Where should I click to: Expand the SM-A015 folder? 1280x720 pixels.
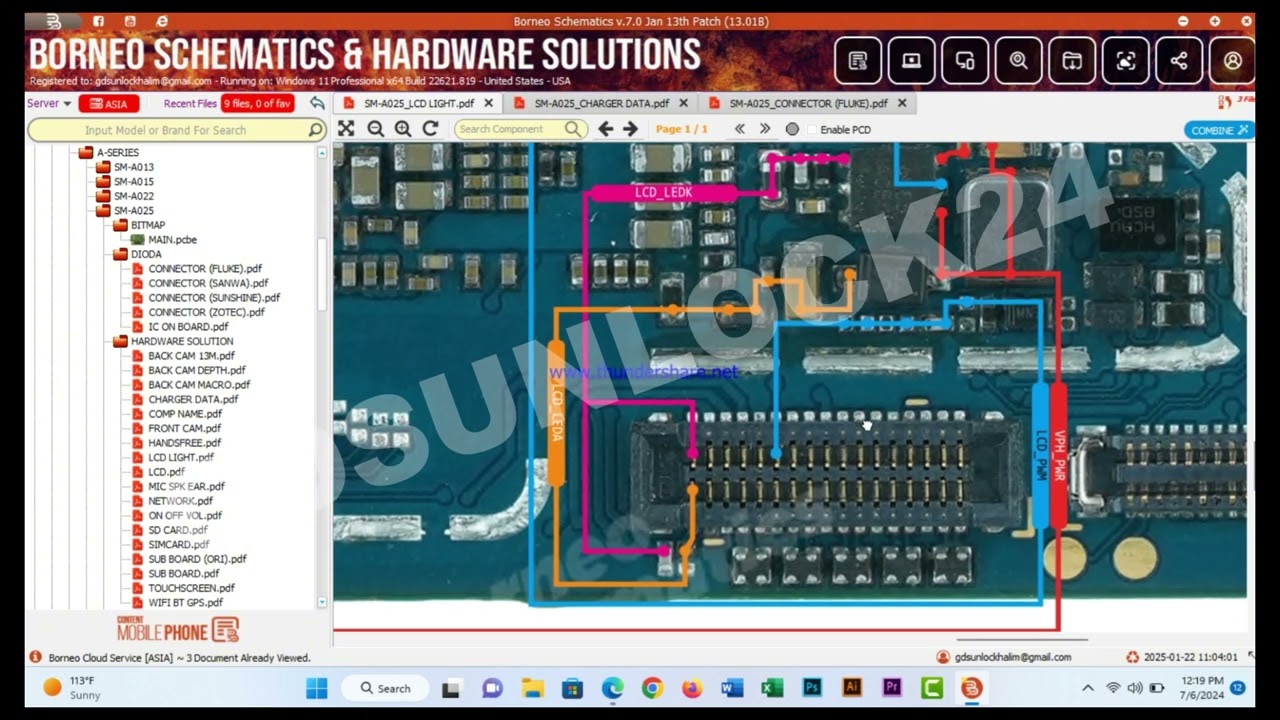click(103, 182)
